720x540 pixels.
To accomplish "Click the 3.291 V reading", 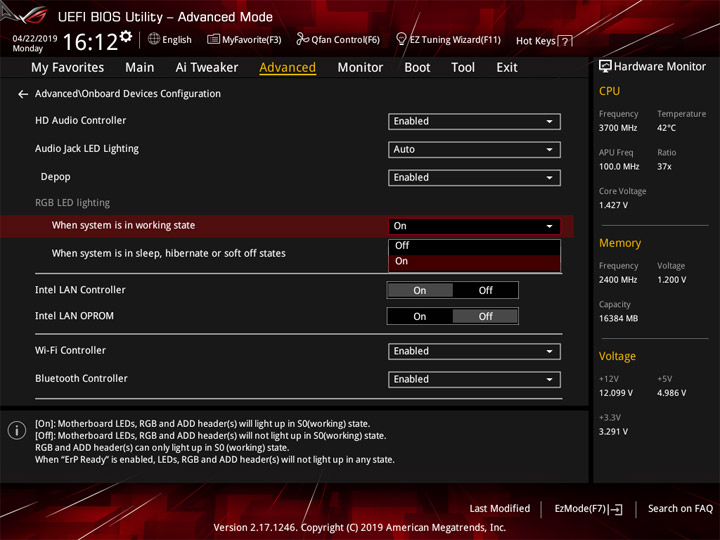I will click(x=613, y=432).
